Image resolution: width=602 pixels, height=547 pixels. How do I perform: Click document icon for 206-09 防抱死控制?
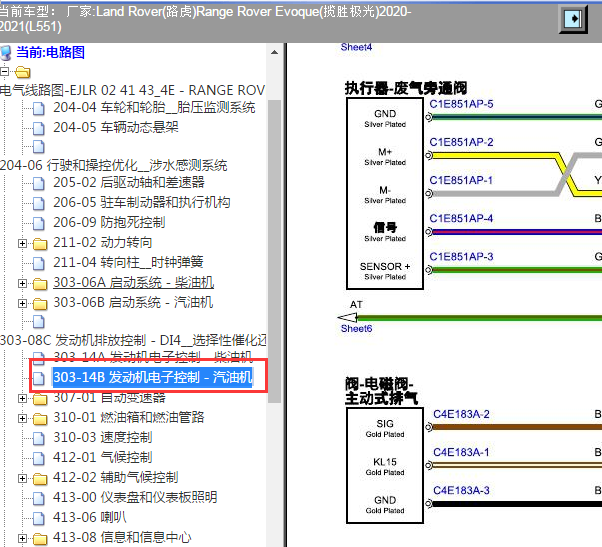(x=39, y=223)
